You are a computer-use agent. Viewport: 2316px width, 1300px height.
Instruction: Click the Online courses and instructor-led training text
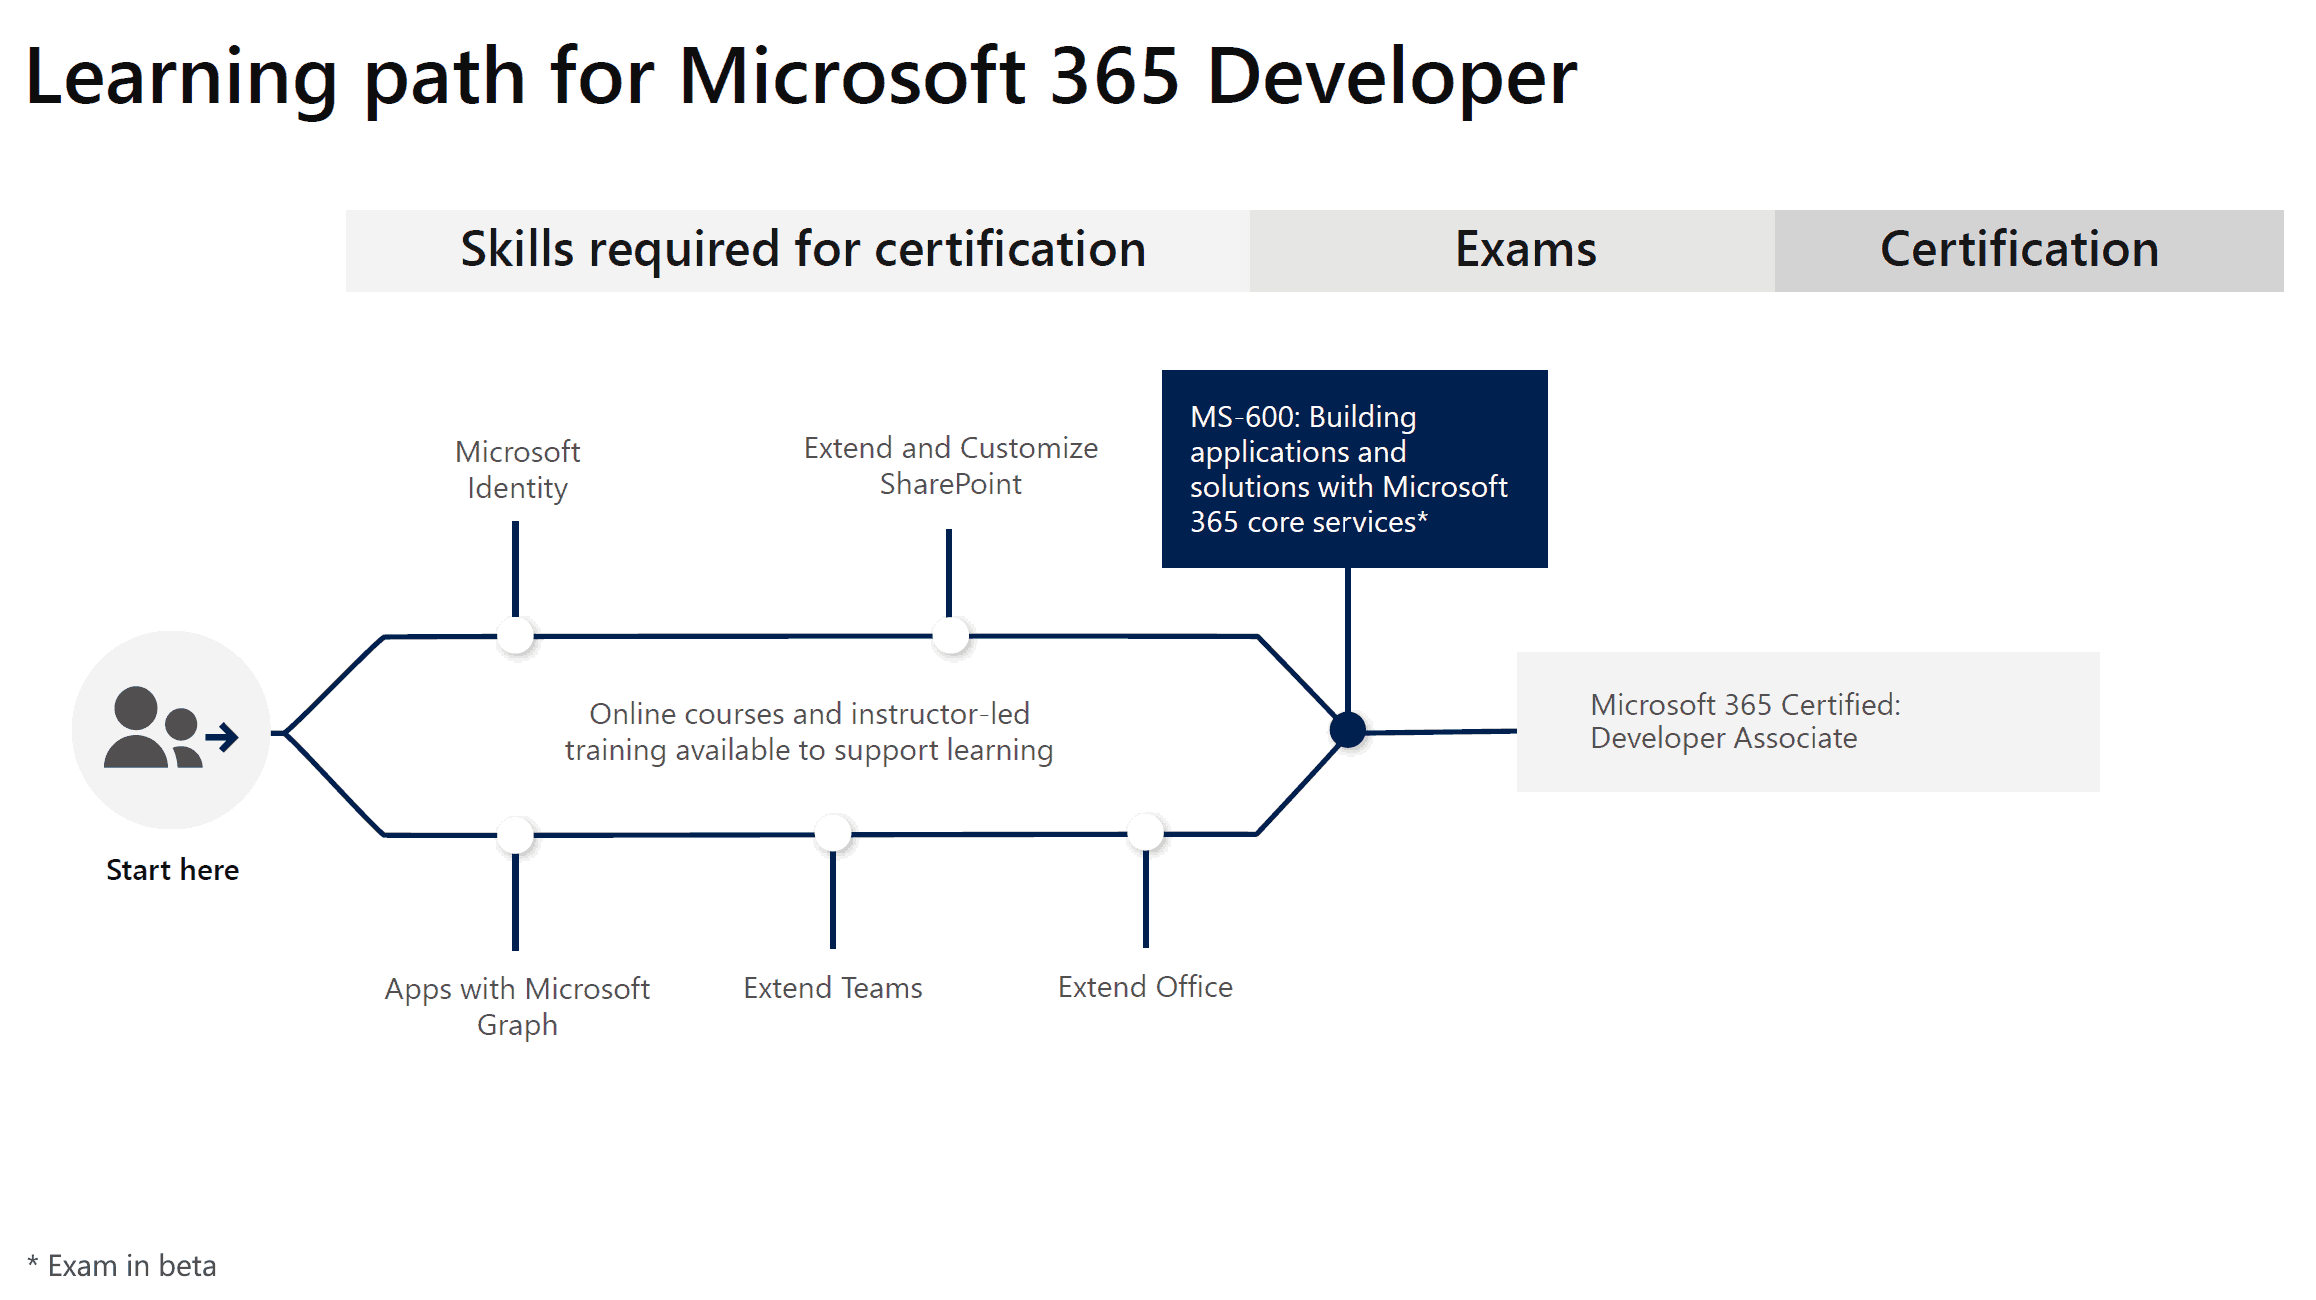(x=809, y=731)
